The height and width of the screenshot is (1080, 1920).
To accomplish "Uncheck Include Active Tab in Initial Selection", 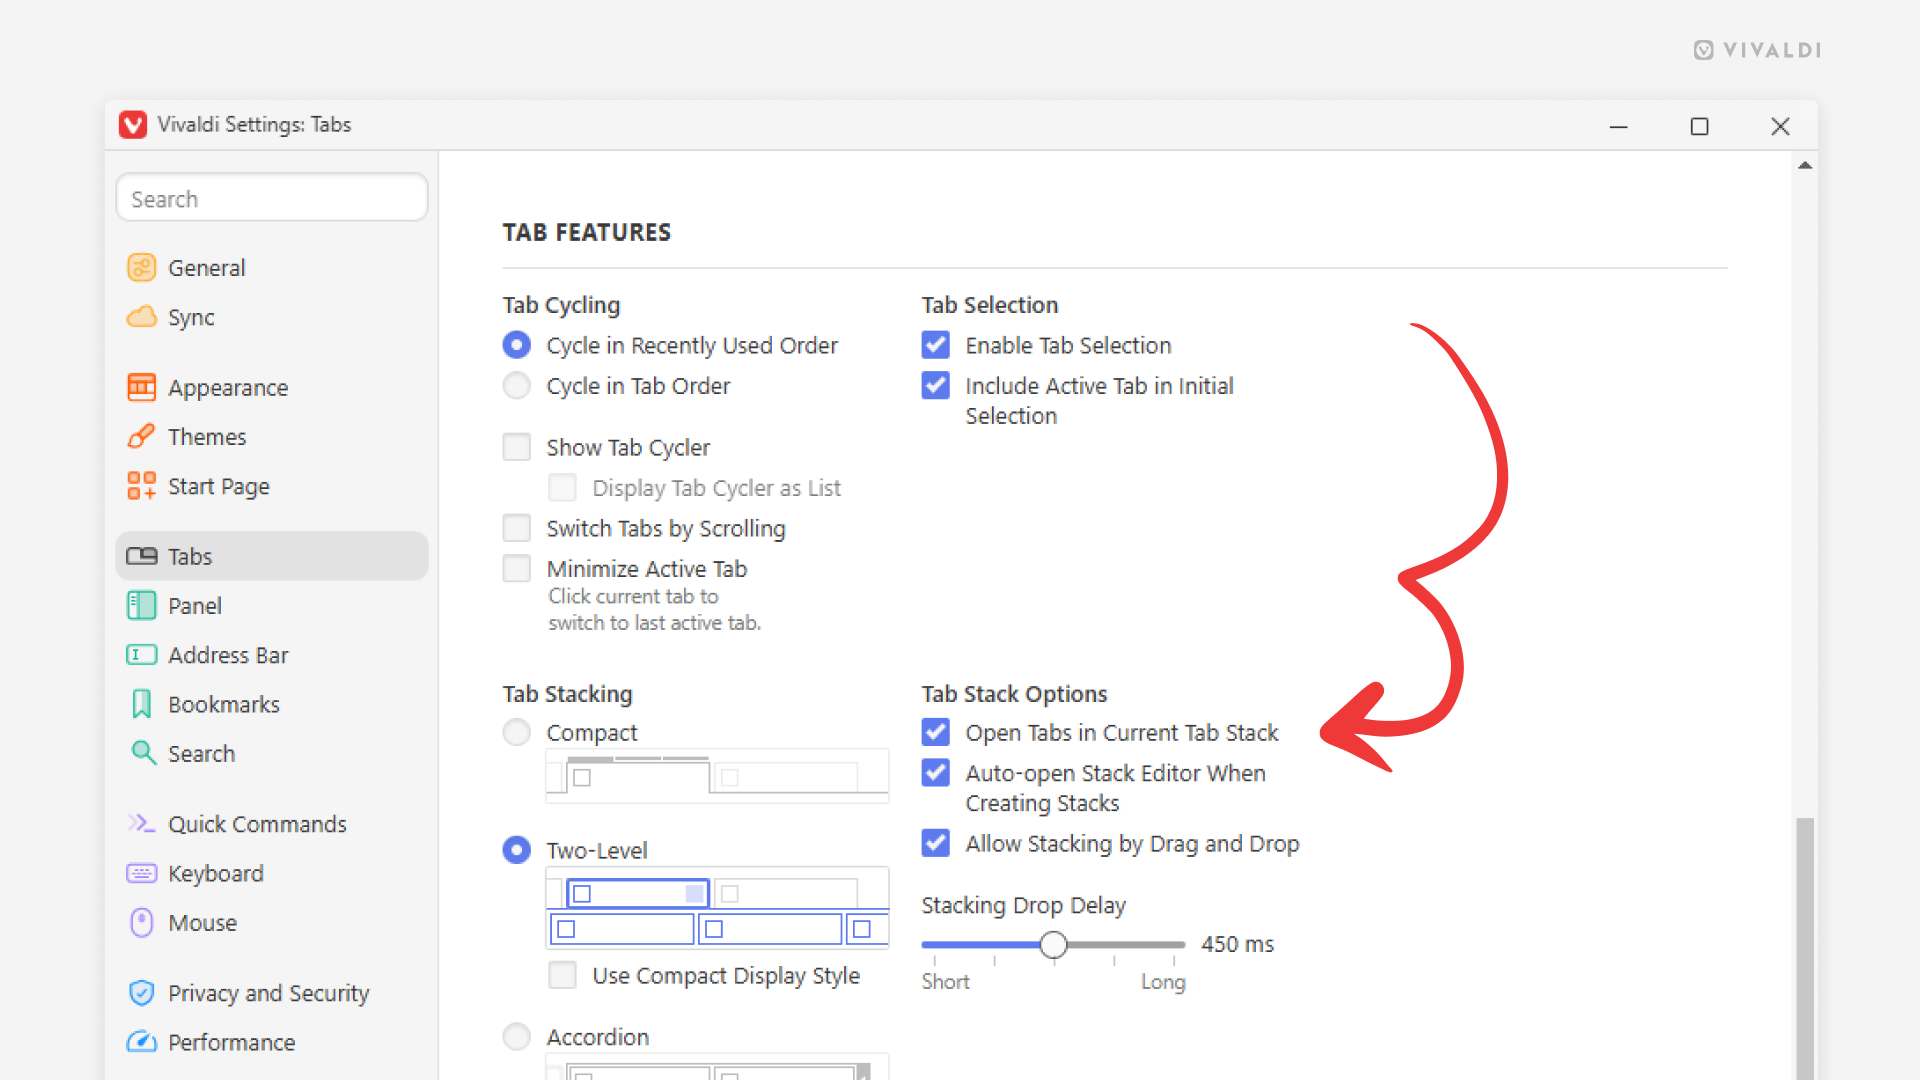I will click(x=936, y=385).
